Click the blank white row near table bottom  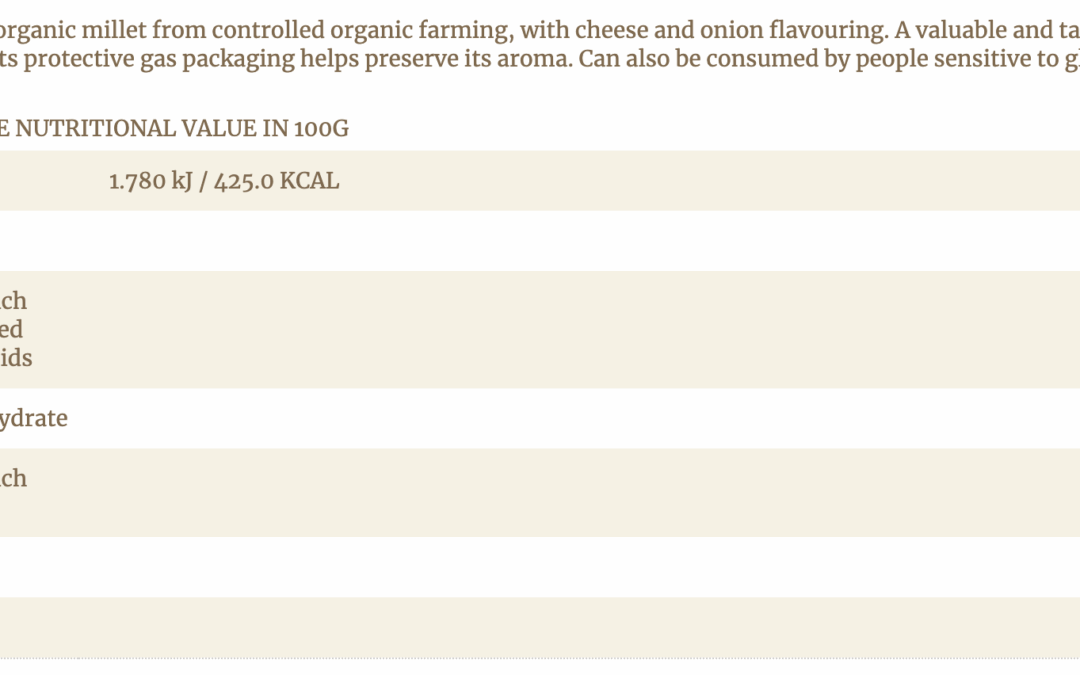coord(540,567)
